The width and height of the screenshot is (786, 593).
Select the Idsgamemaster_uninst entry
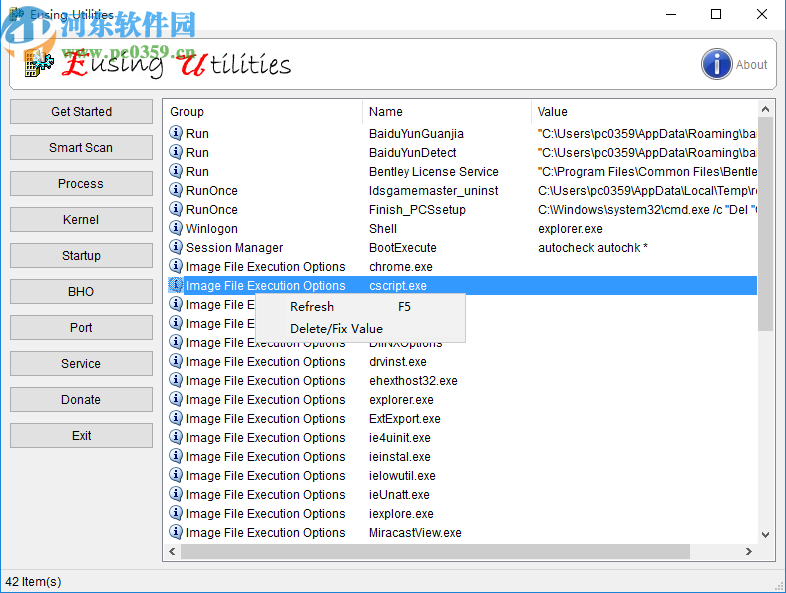coord(434,191)
